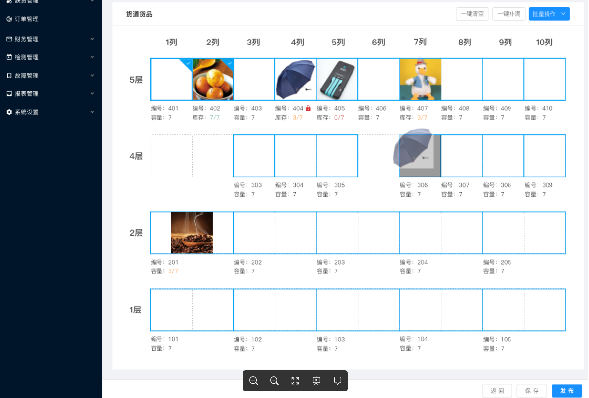
Task: Select empty slot 409 on layer 5
Action: 503,79
